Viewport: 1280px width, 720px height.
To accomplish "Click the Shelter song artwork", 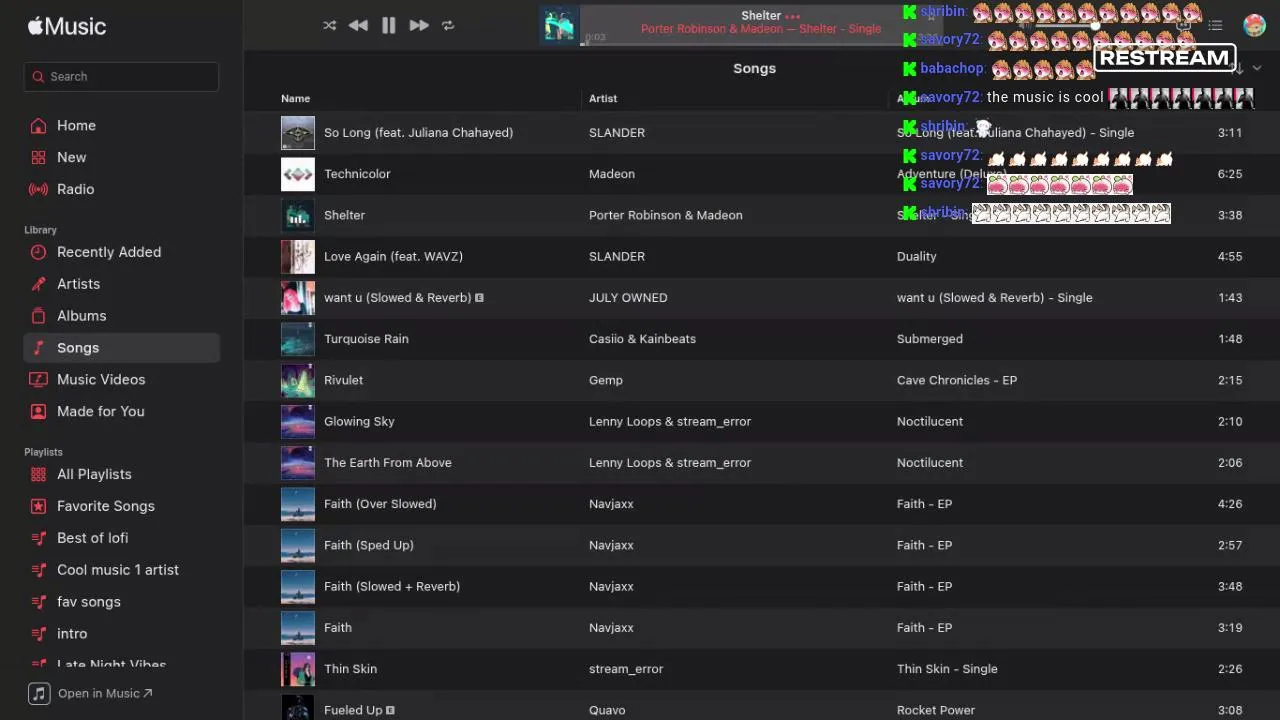I will [x=298, y=215].
